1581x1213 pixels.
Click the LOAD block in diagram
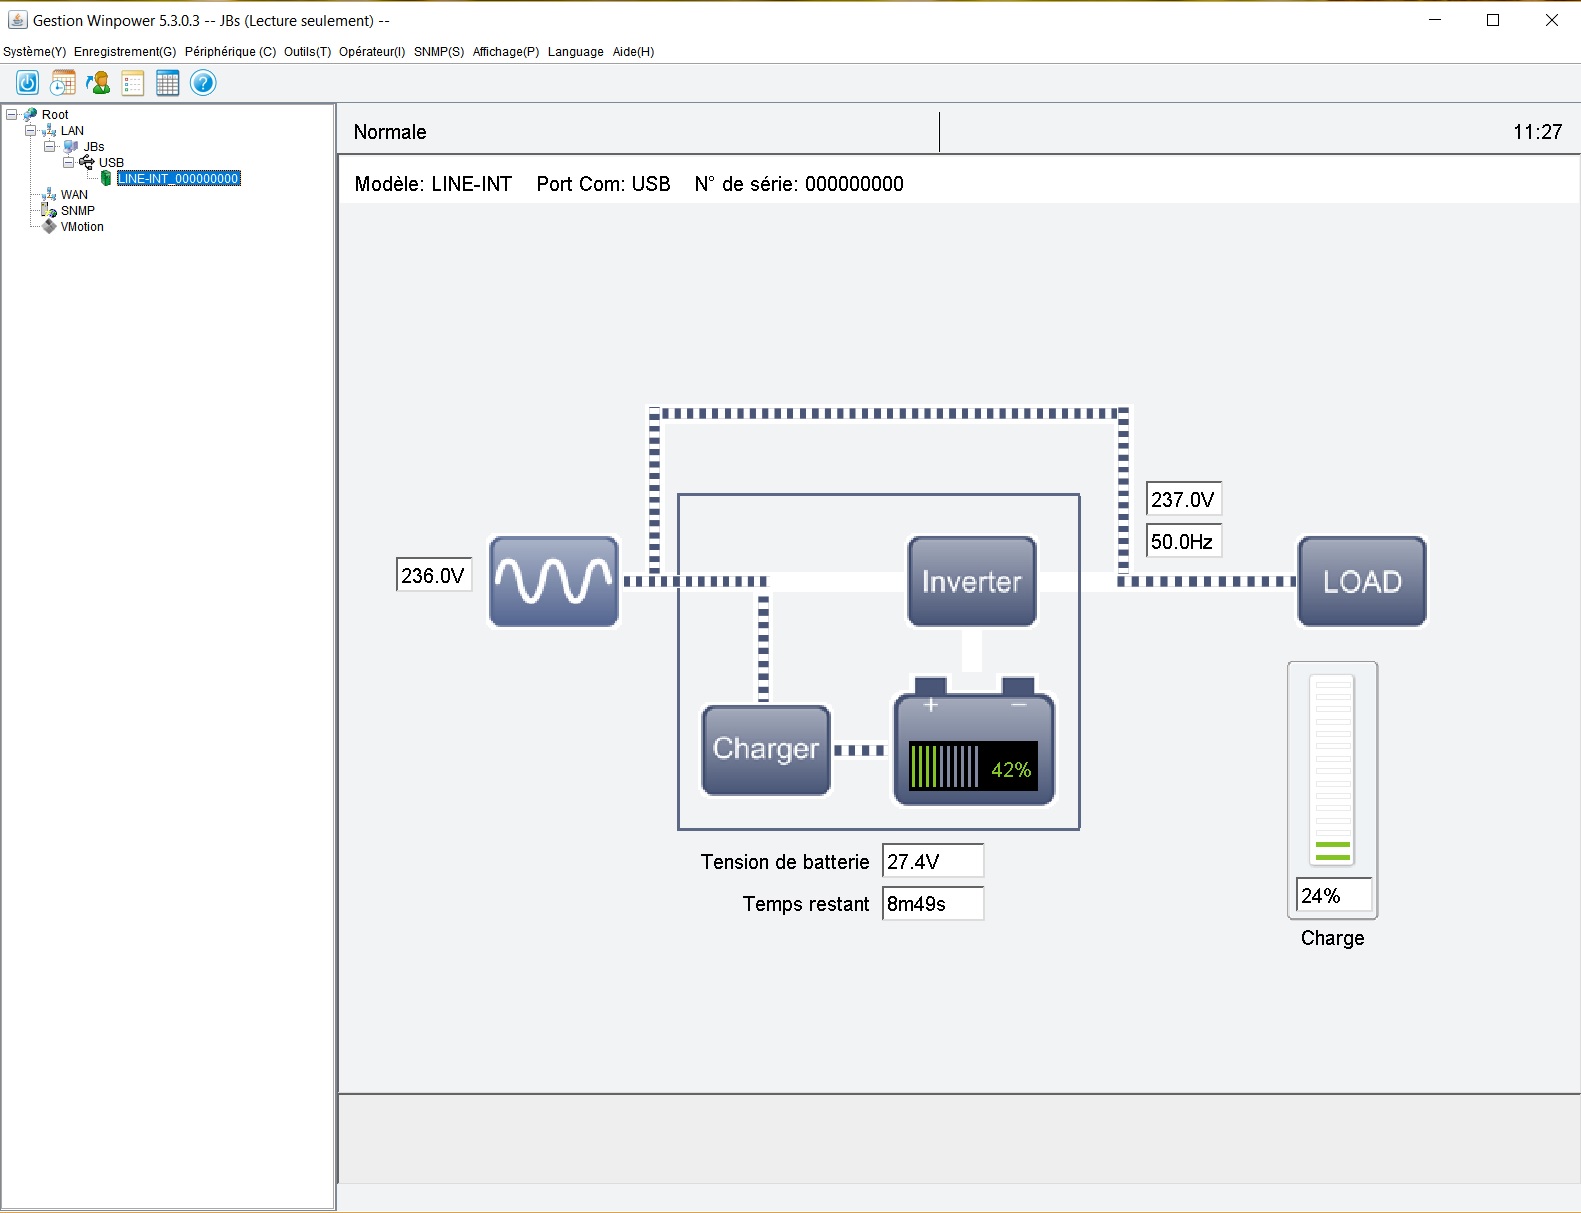[1361, 582]
